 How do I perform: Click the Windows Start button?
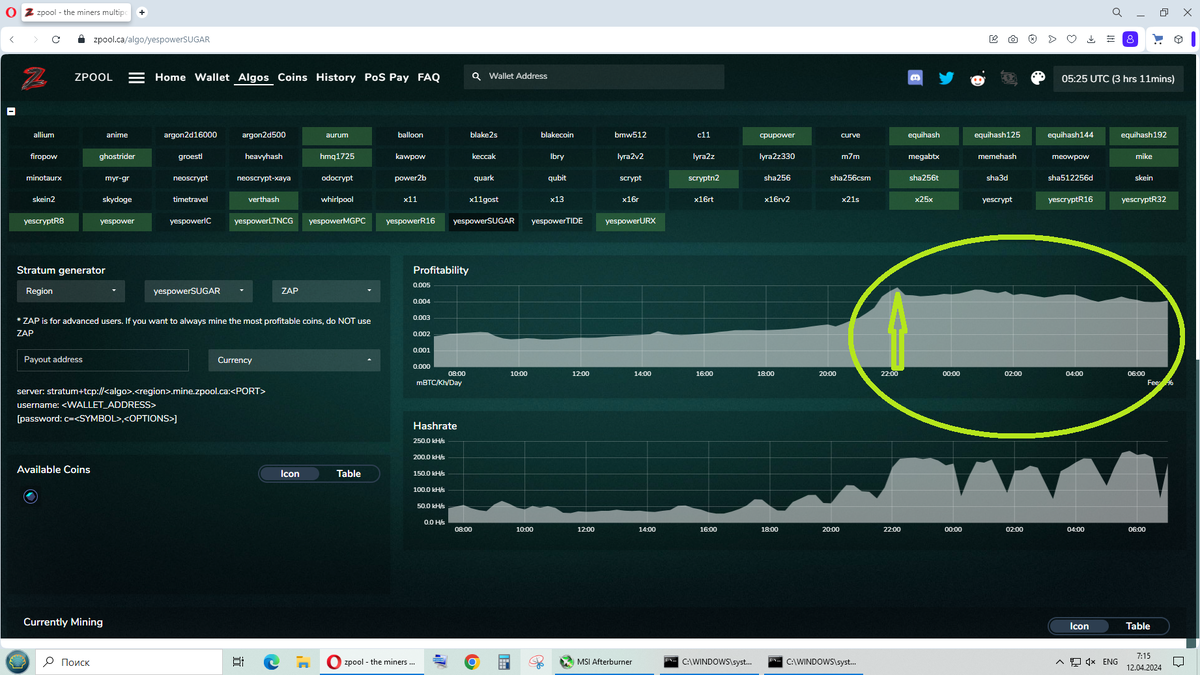coord(17,661)
